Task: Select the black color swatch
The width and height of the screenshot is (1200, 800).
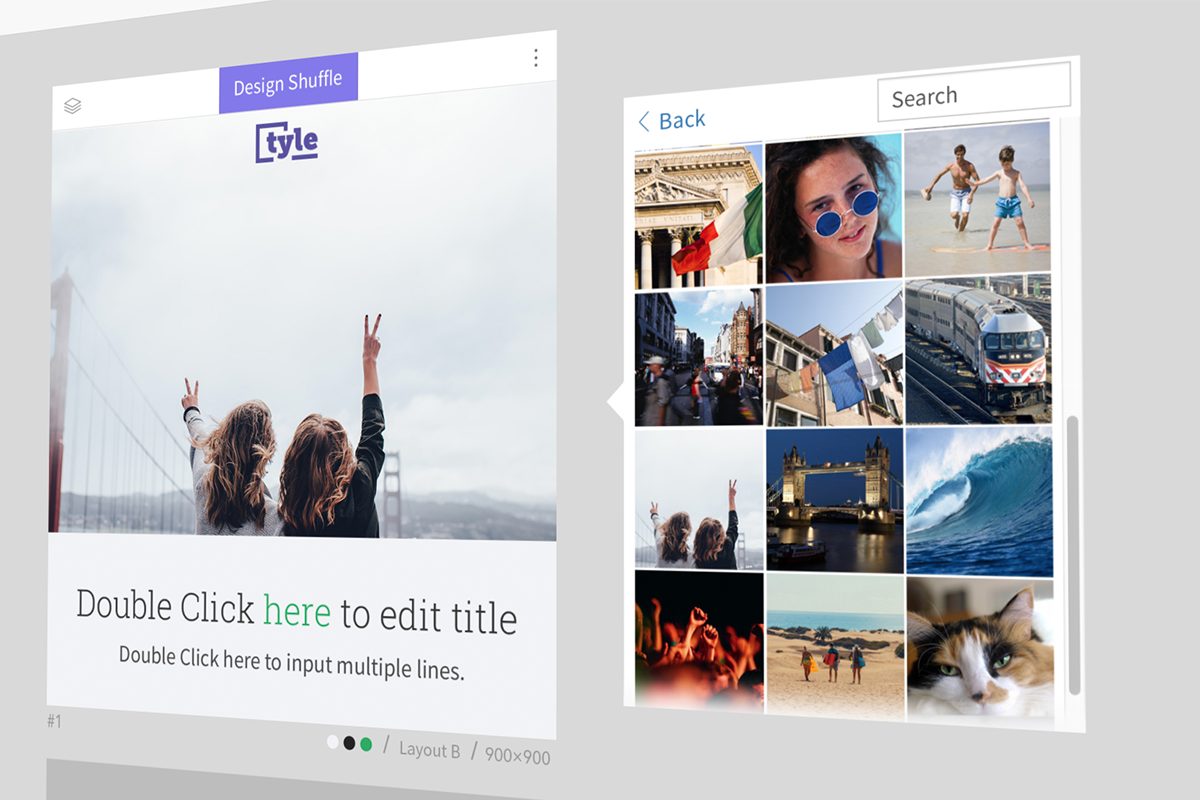Action: coord(349,743)
